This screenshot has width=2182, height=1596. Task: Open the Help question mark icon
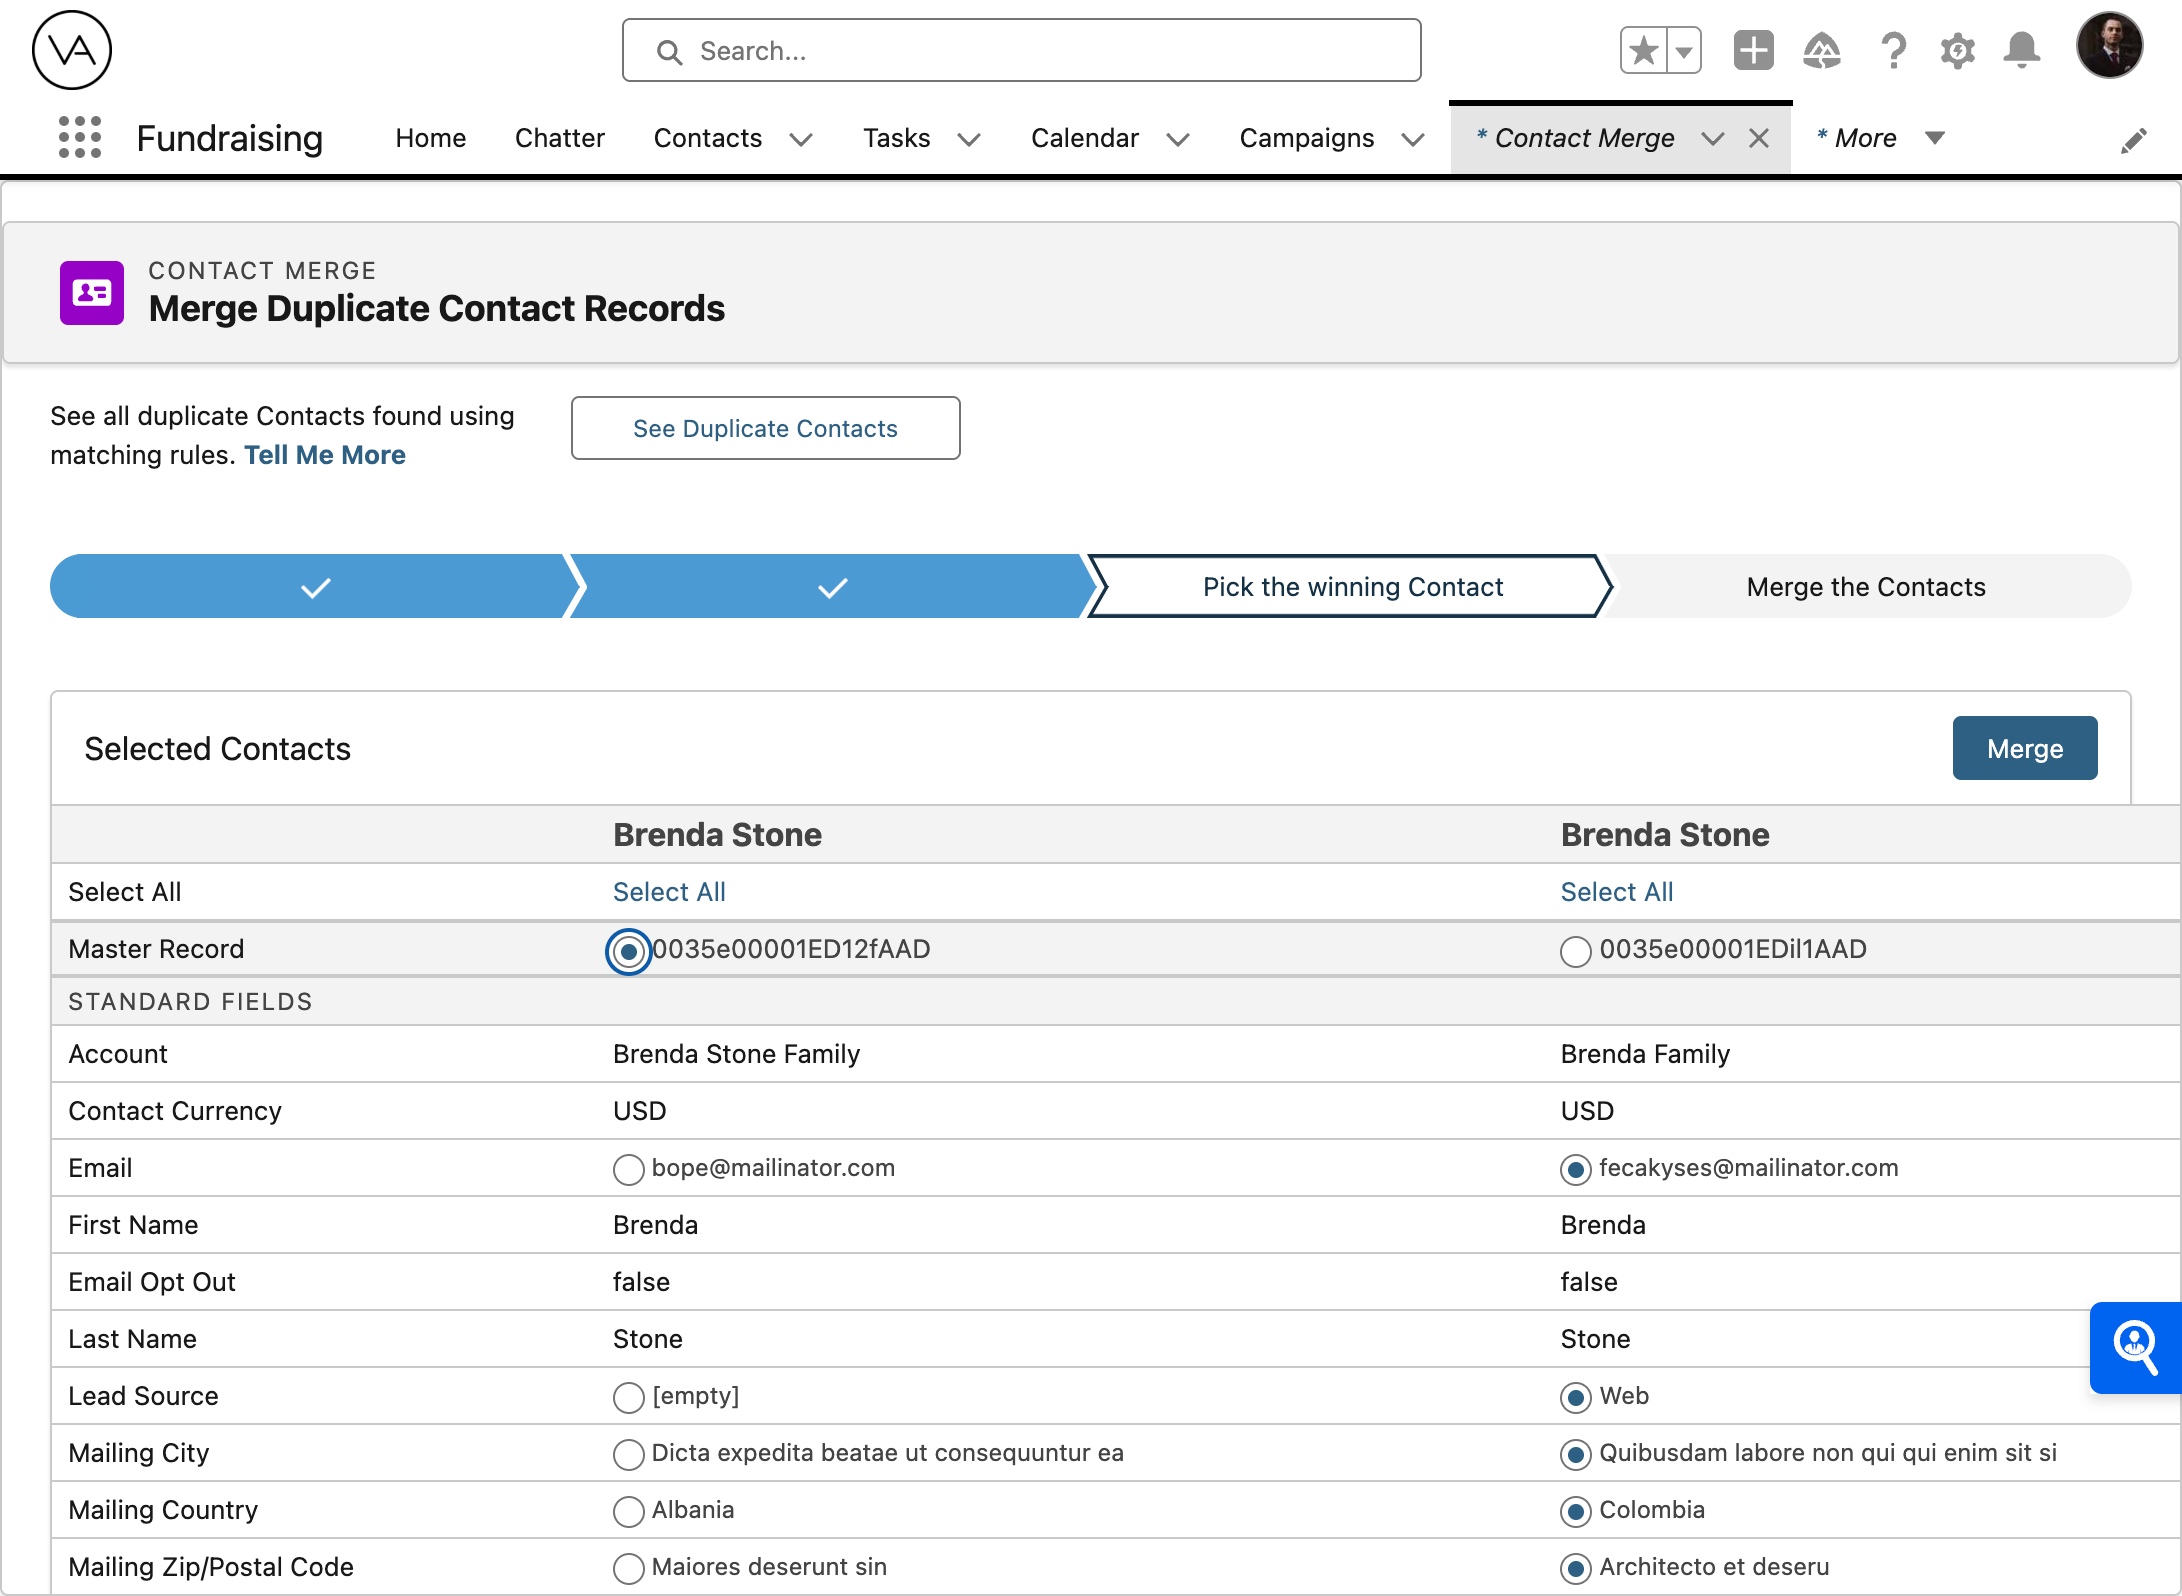1892,50
